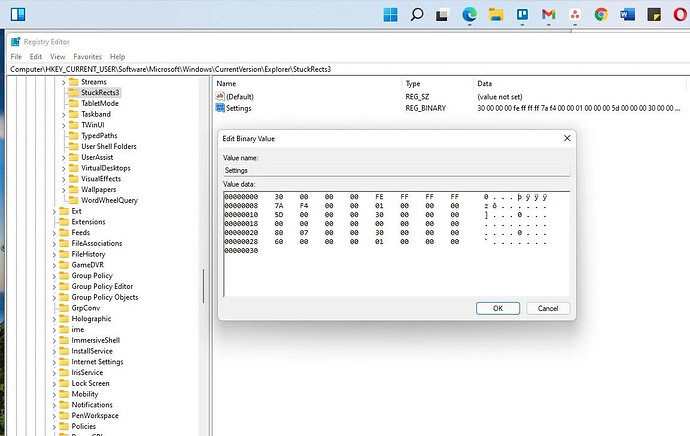This screenshot has height=436, width=690.
Task: Select the Settings binary value icon
Action: (220, 108)
